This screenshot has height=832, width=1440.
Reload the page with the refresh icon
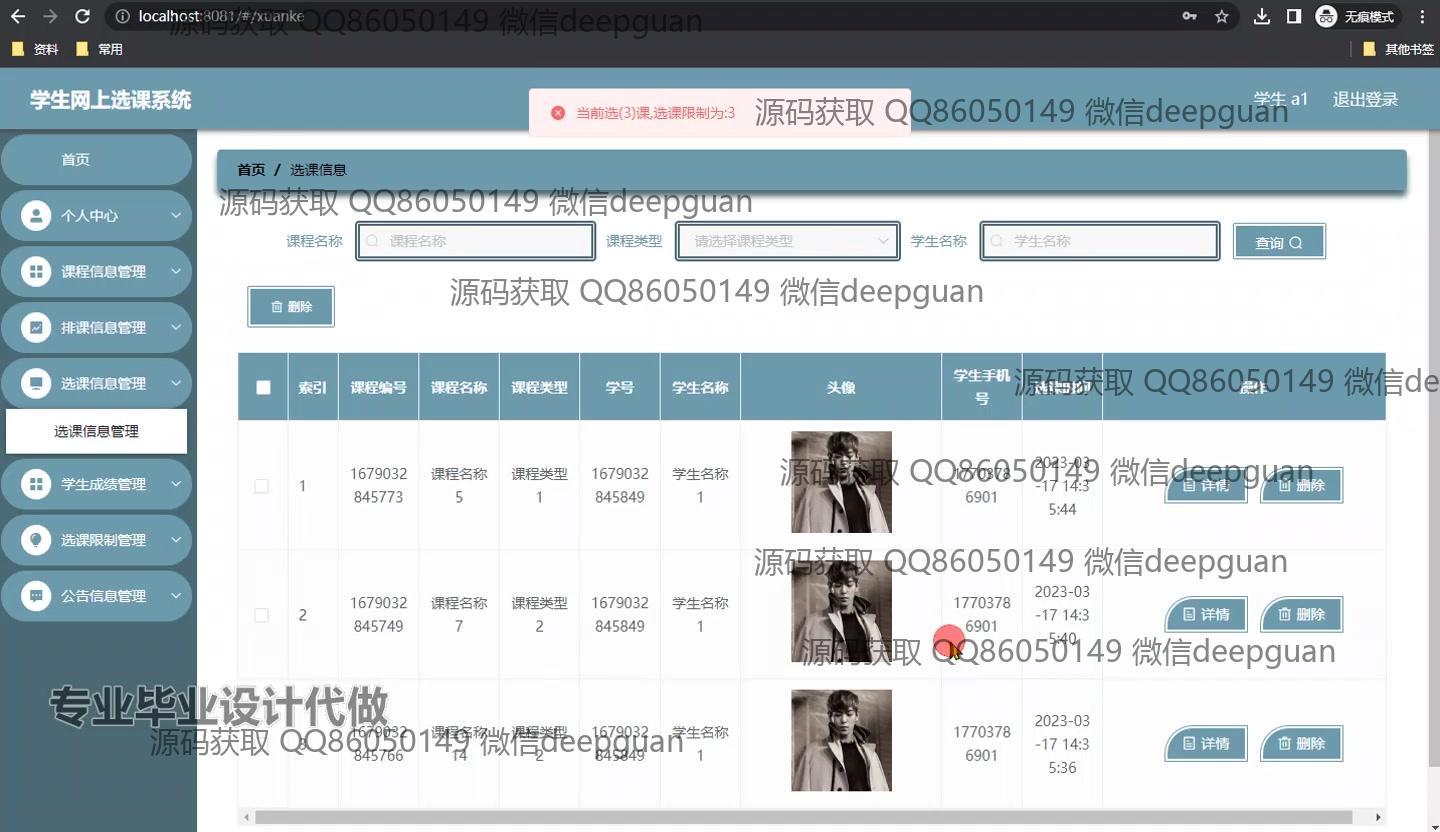click(83, 16)
